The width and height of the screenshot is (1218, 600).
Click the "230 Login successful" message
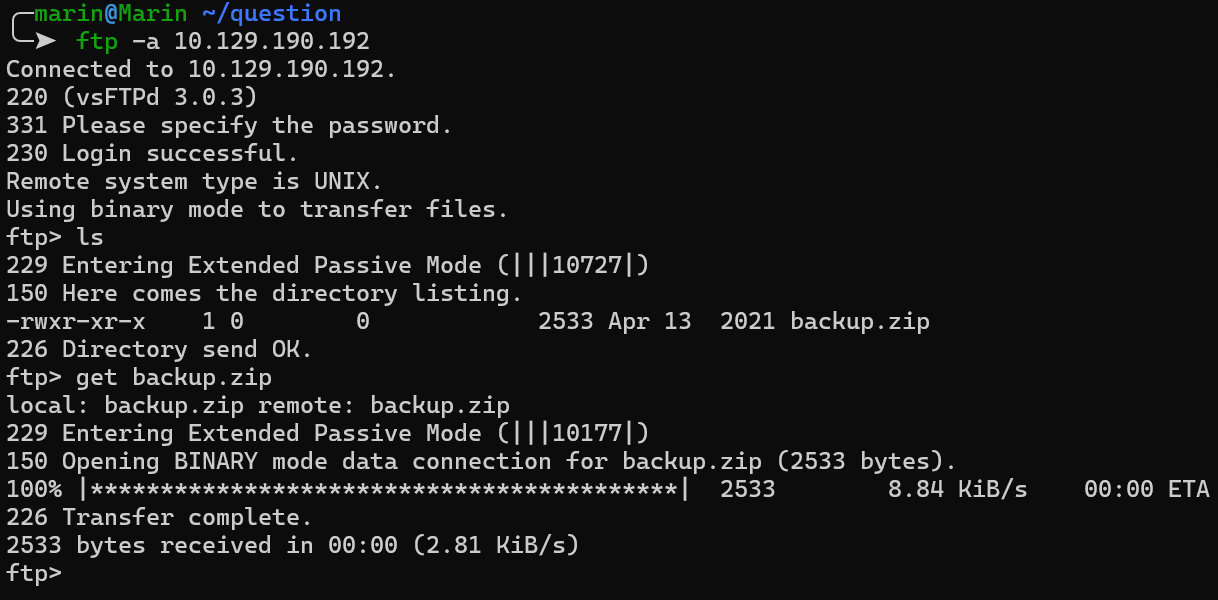point(152,153)
